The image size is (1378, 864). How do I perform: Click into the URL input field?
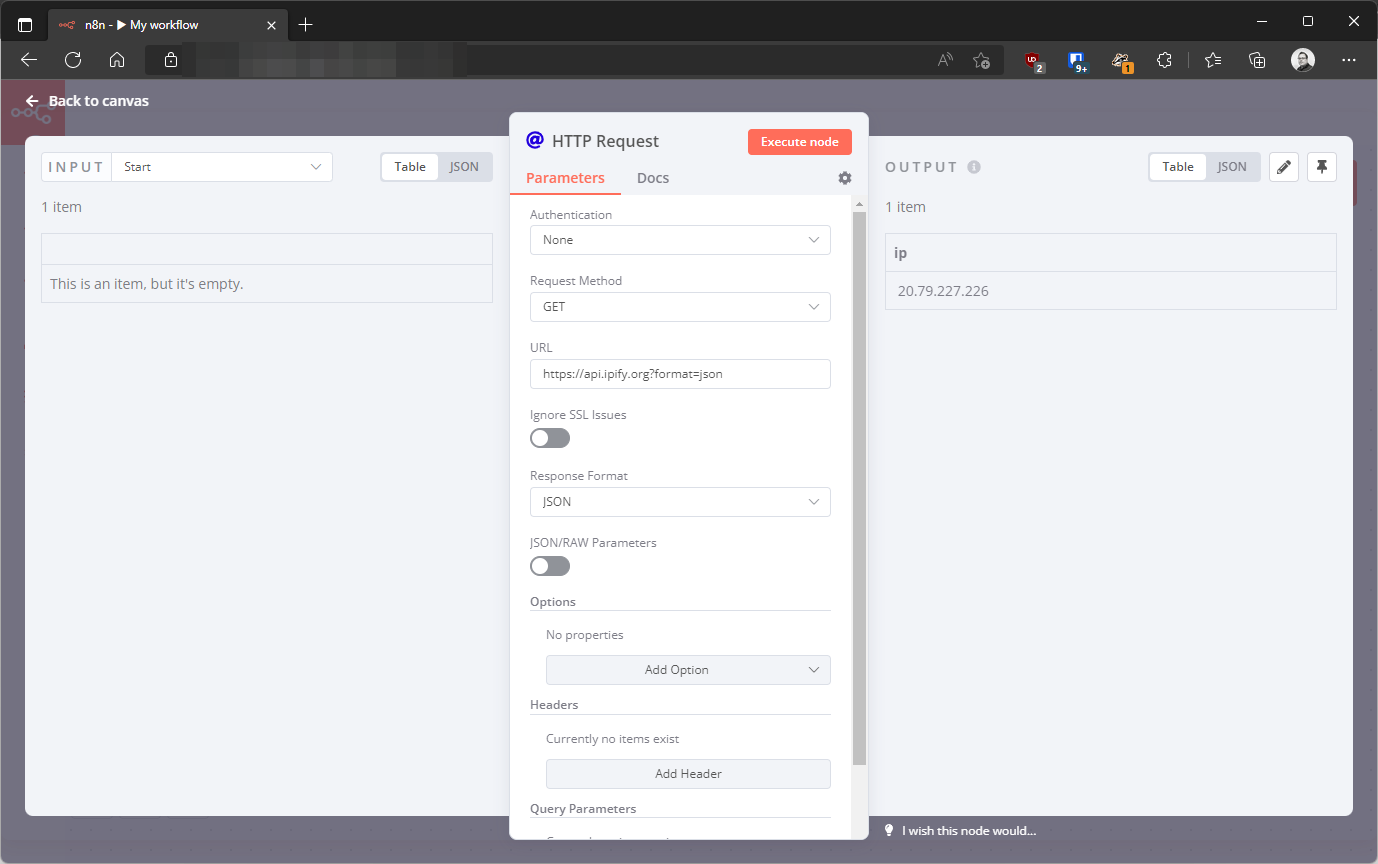pyautogui.click(x=680, y=374)
